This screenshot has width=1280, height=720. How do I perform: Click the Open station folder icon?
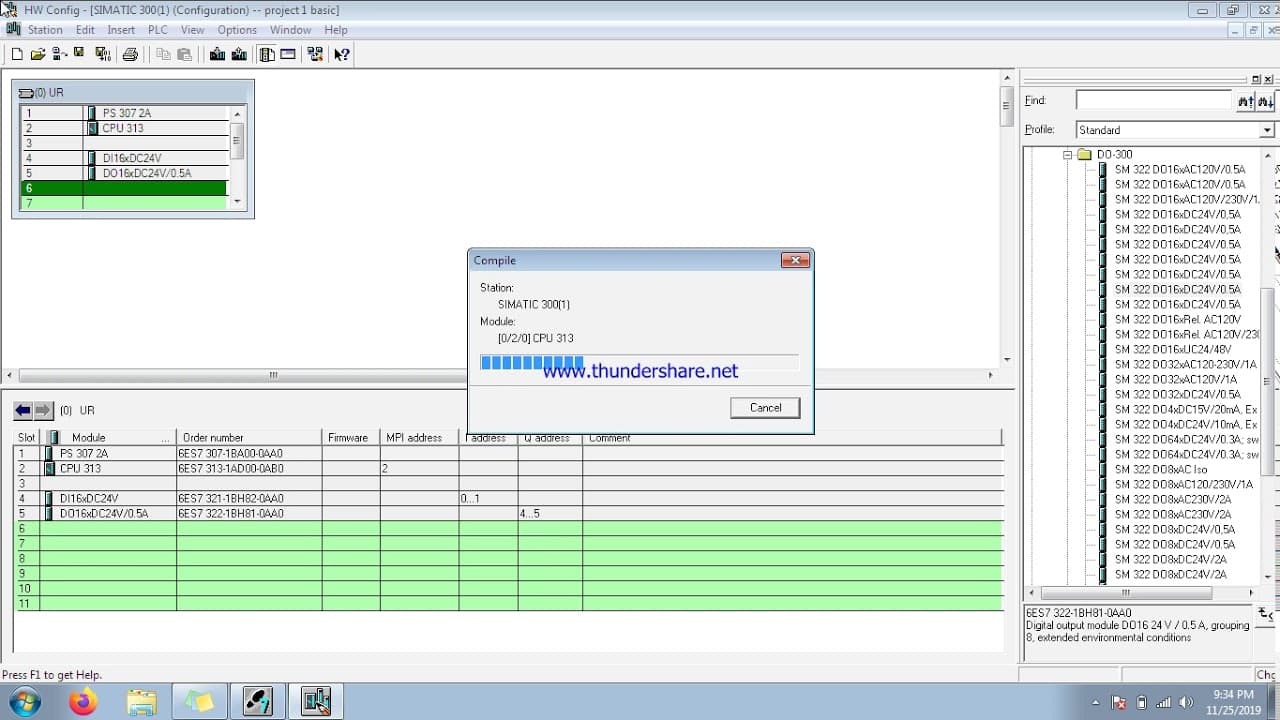39,54
